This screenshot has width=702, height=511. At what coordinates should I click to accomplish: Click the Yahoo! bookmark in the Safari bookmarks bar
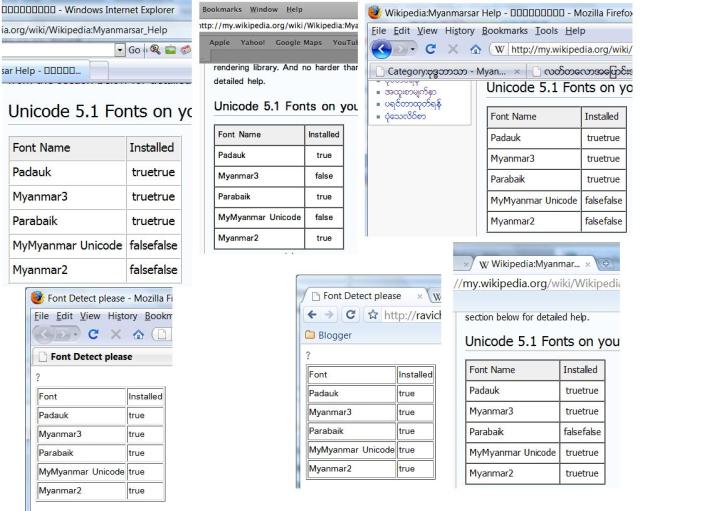[253, 43]
